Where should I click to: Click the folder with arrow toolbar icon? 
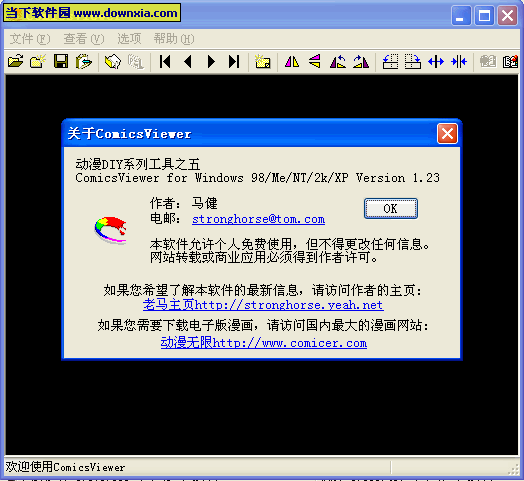84,62
